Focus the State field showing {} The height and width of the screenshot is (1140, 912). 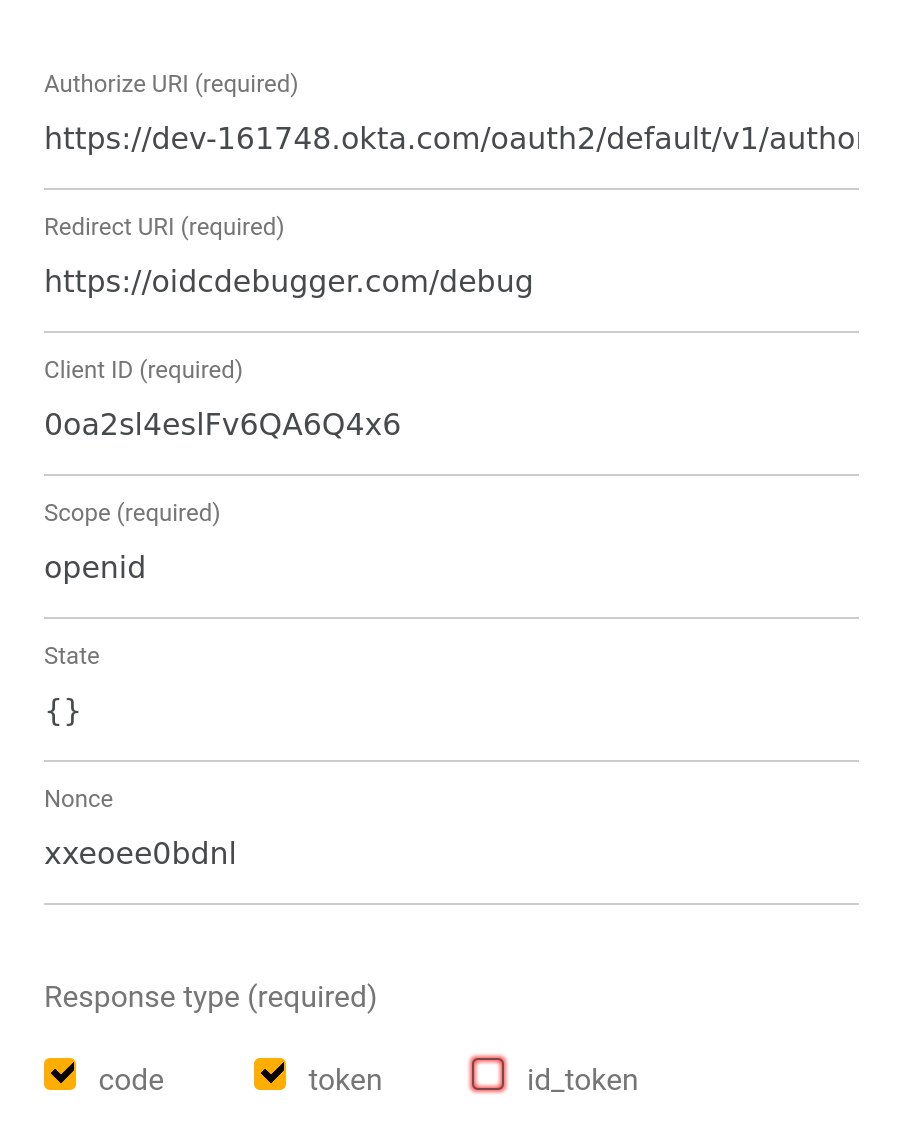[450, 711]
